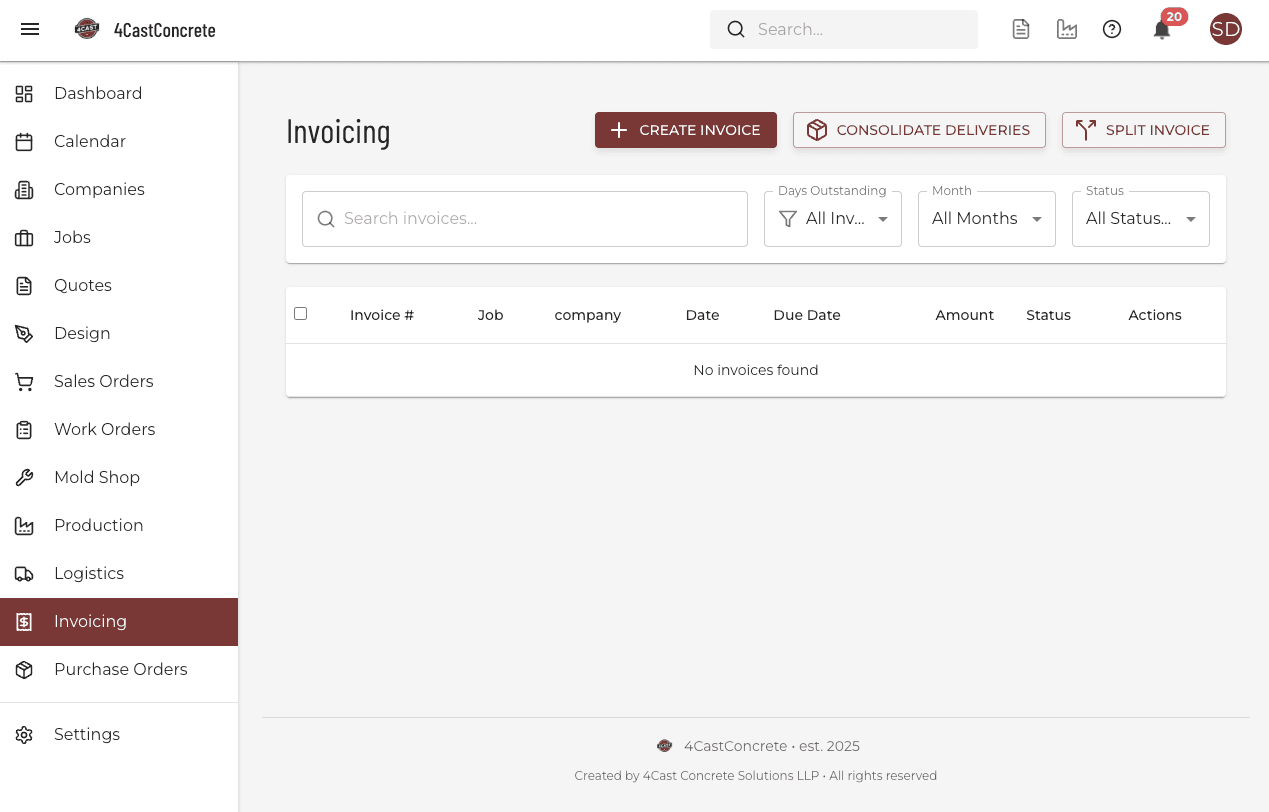Viewport: 1269px width, 812px height.
Task: Open the Days Outstanding filter dropdown
Action: coord(832,218)
